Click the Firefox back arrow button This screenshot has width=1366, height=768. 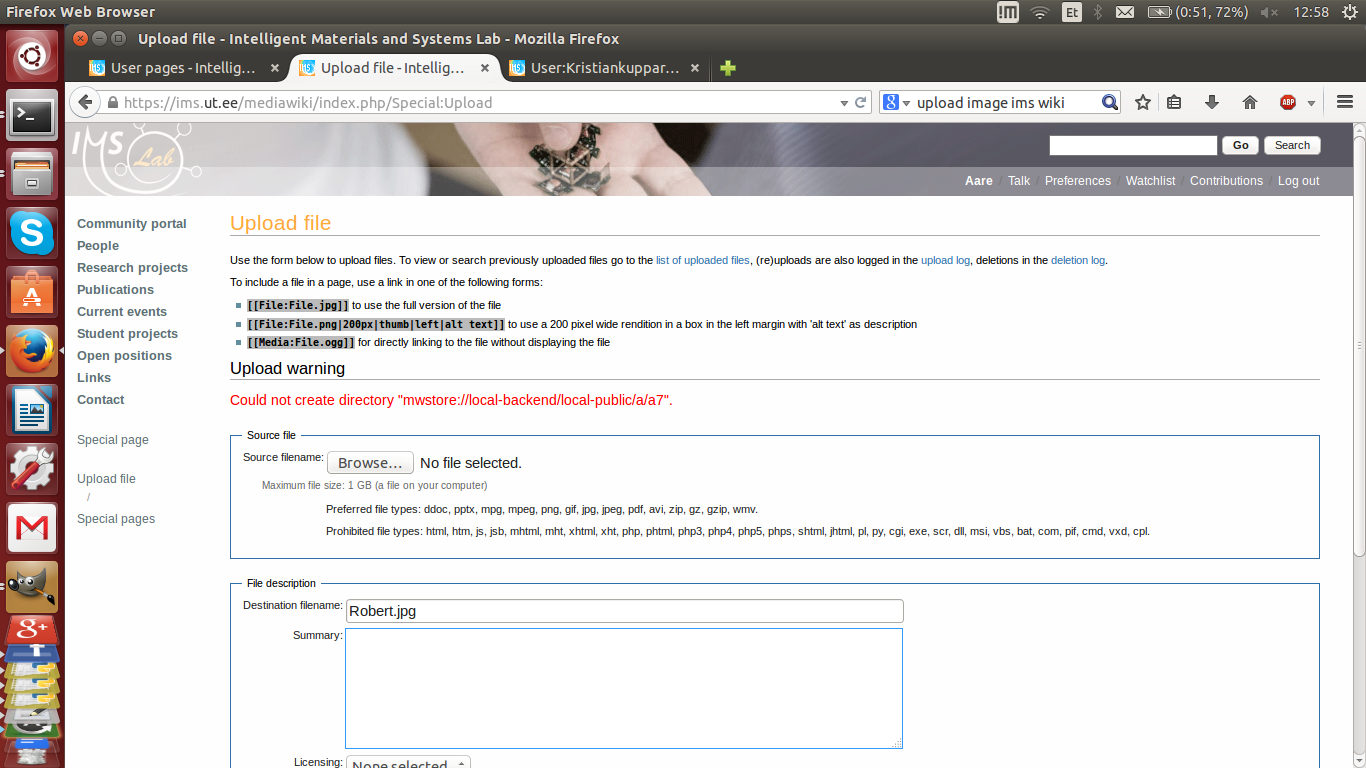(85, 102)
